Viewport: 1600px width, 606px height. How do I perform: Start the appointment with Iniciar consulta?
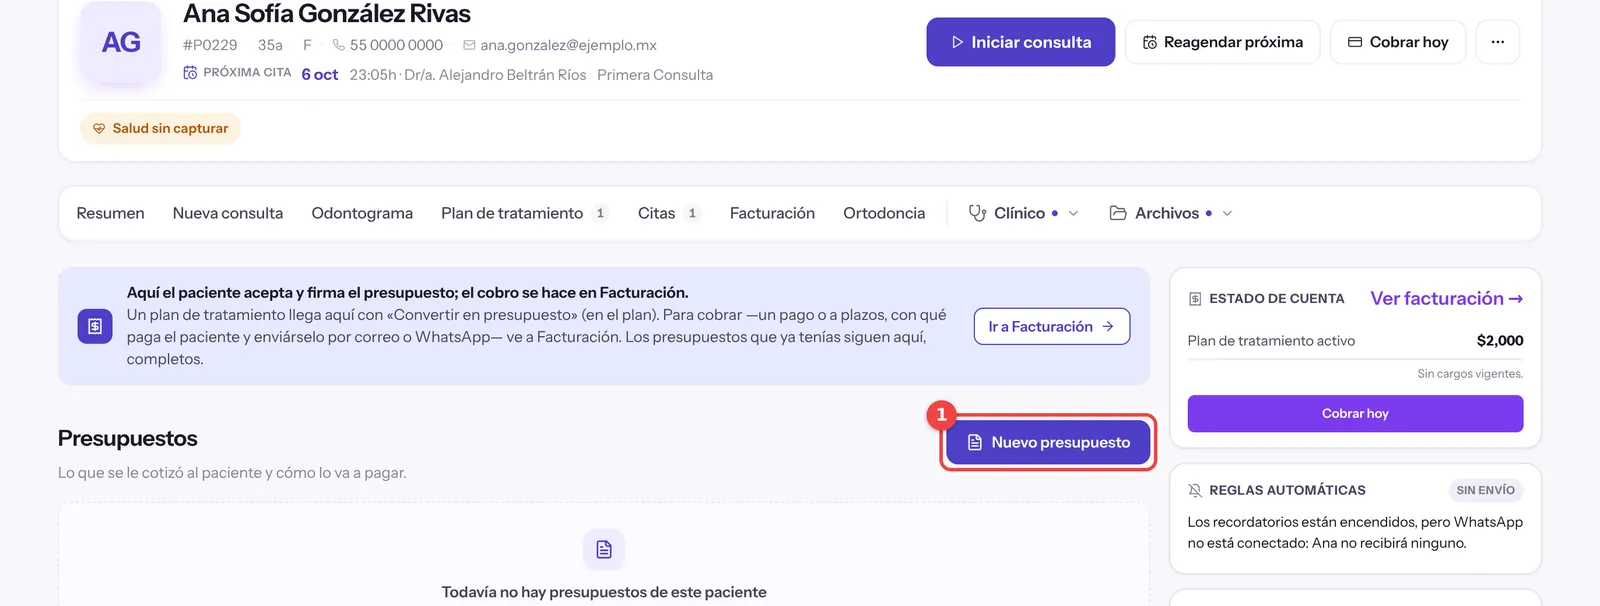(1021, 42)
